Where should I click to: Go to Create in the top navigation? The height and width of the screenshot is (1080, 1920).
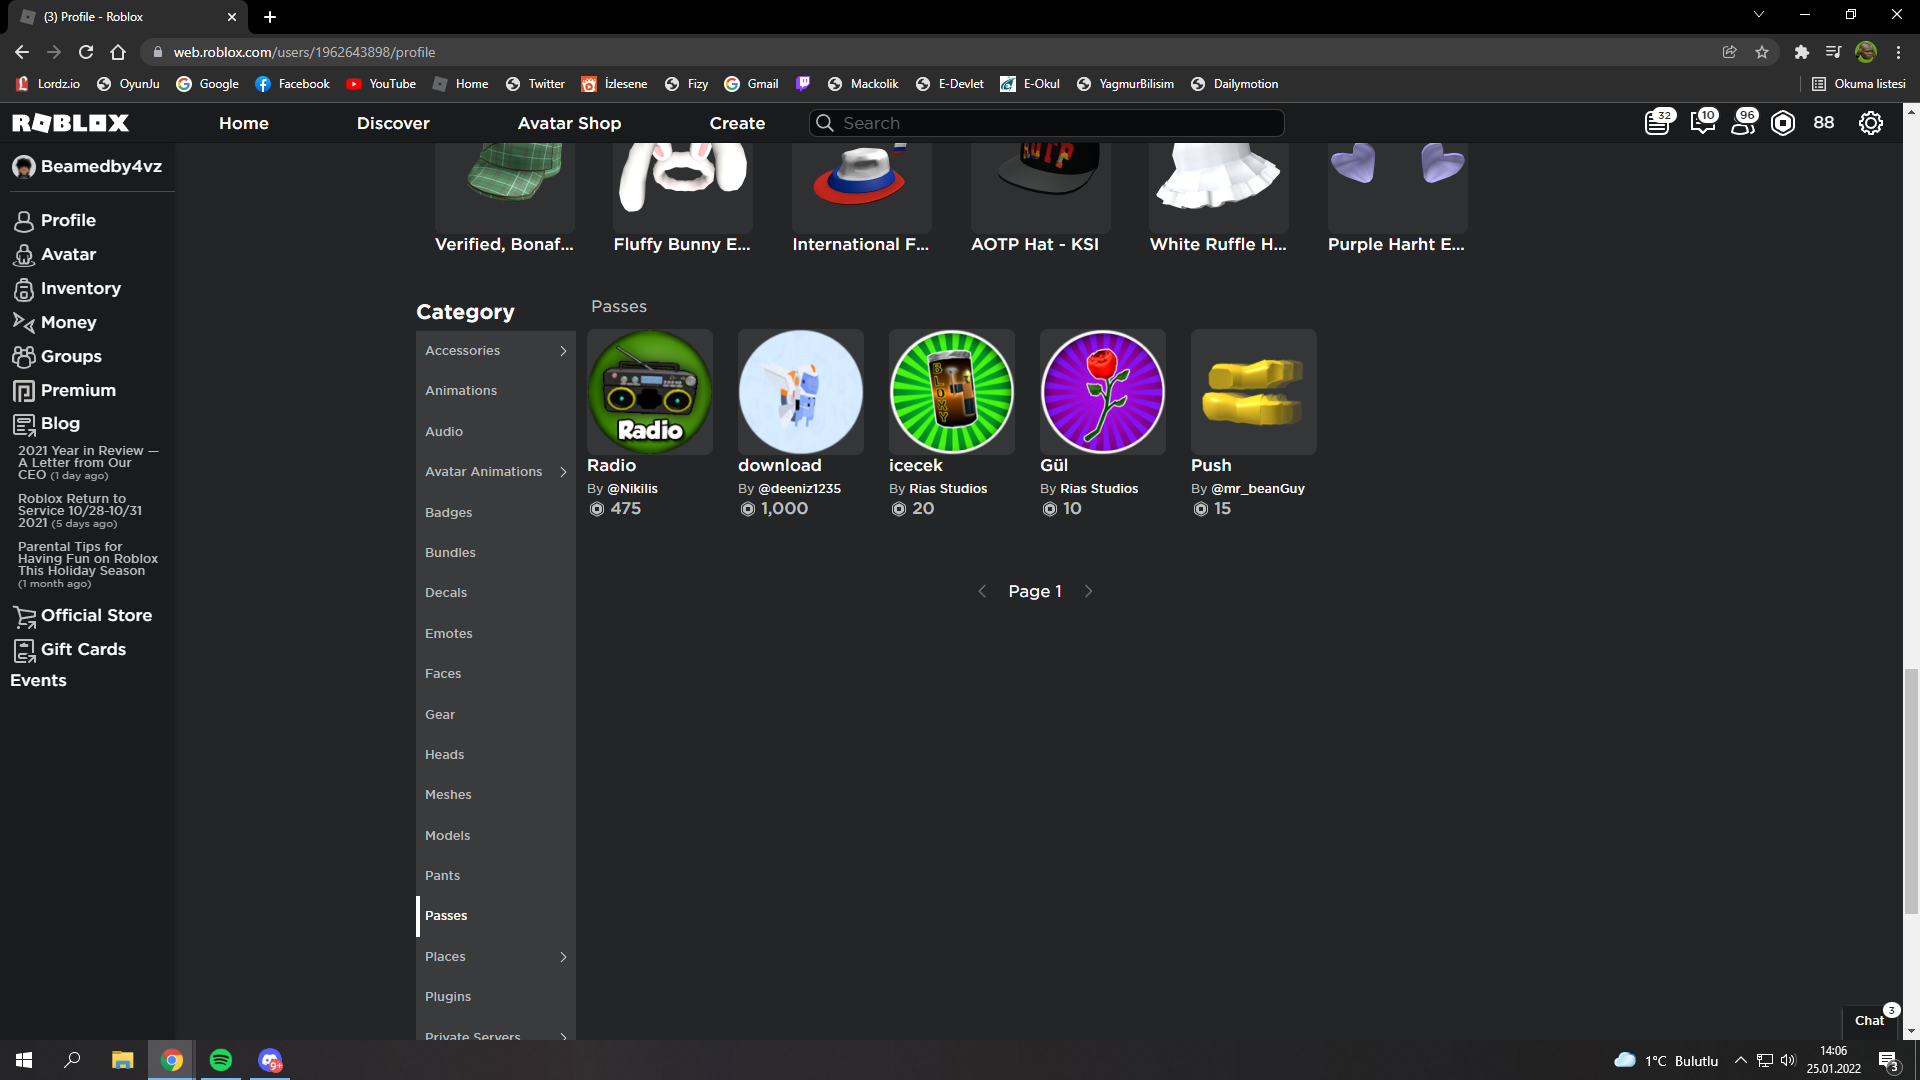click(x=737, y=123)
